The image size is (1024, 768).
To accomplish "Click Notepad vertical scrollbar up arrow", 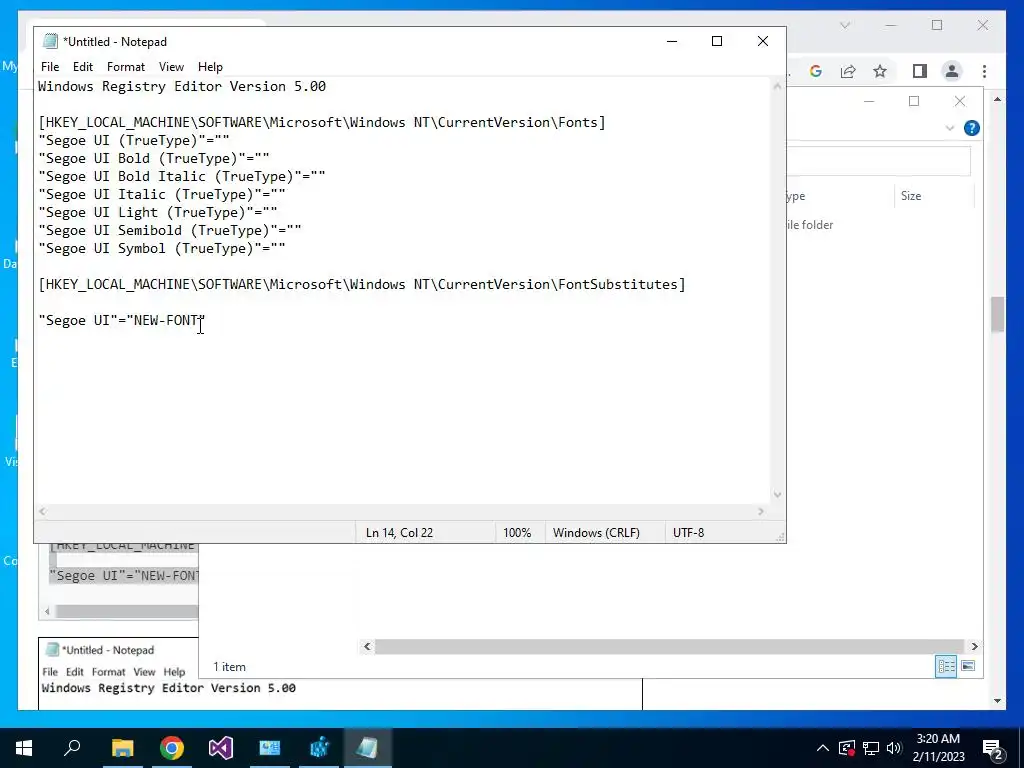I will pos(777,86).
